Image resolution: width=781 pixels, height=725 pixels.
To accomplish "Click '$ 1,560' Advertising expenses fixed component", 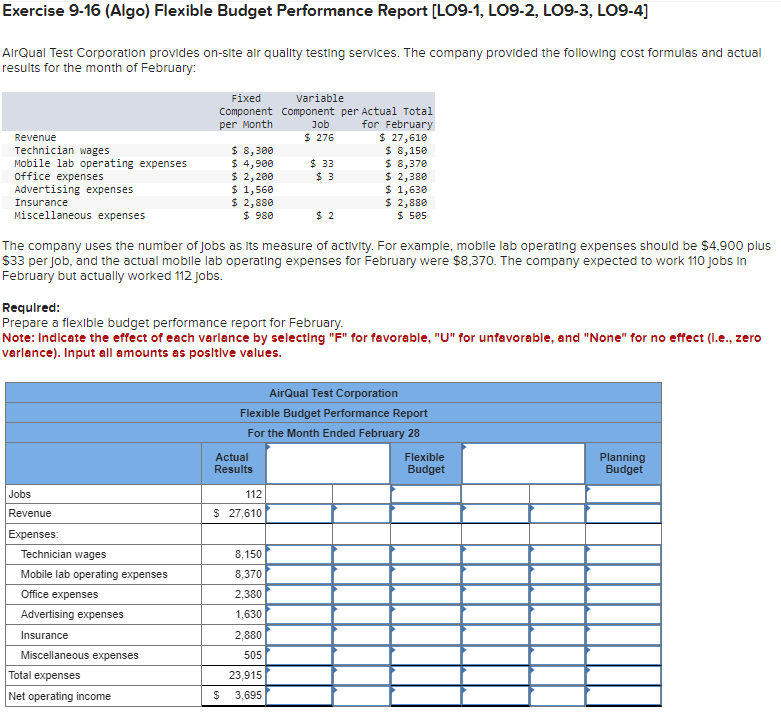I will point(253,189).
